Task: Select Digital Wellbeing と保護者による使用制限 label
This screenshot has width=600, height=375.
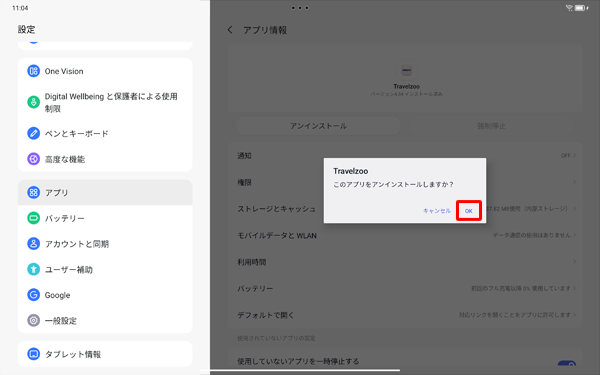Action: (x=111, y=103)
